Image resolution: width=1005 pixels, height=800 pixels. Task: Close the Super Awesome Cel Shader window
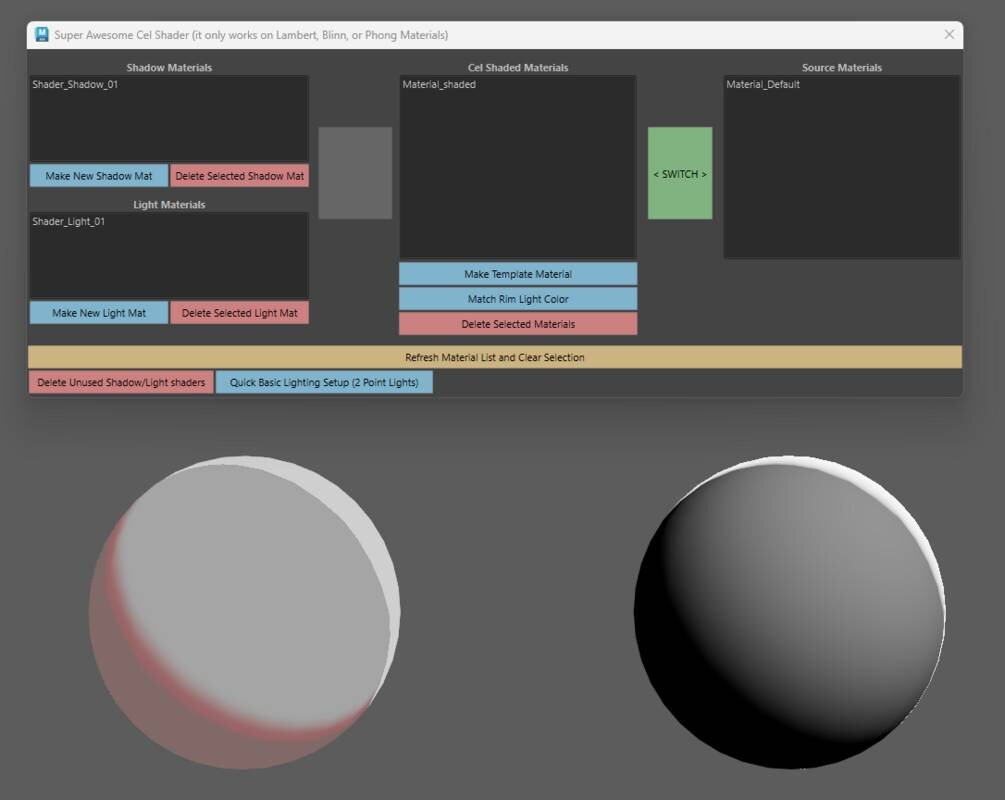949,35
